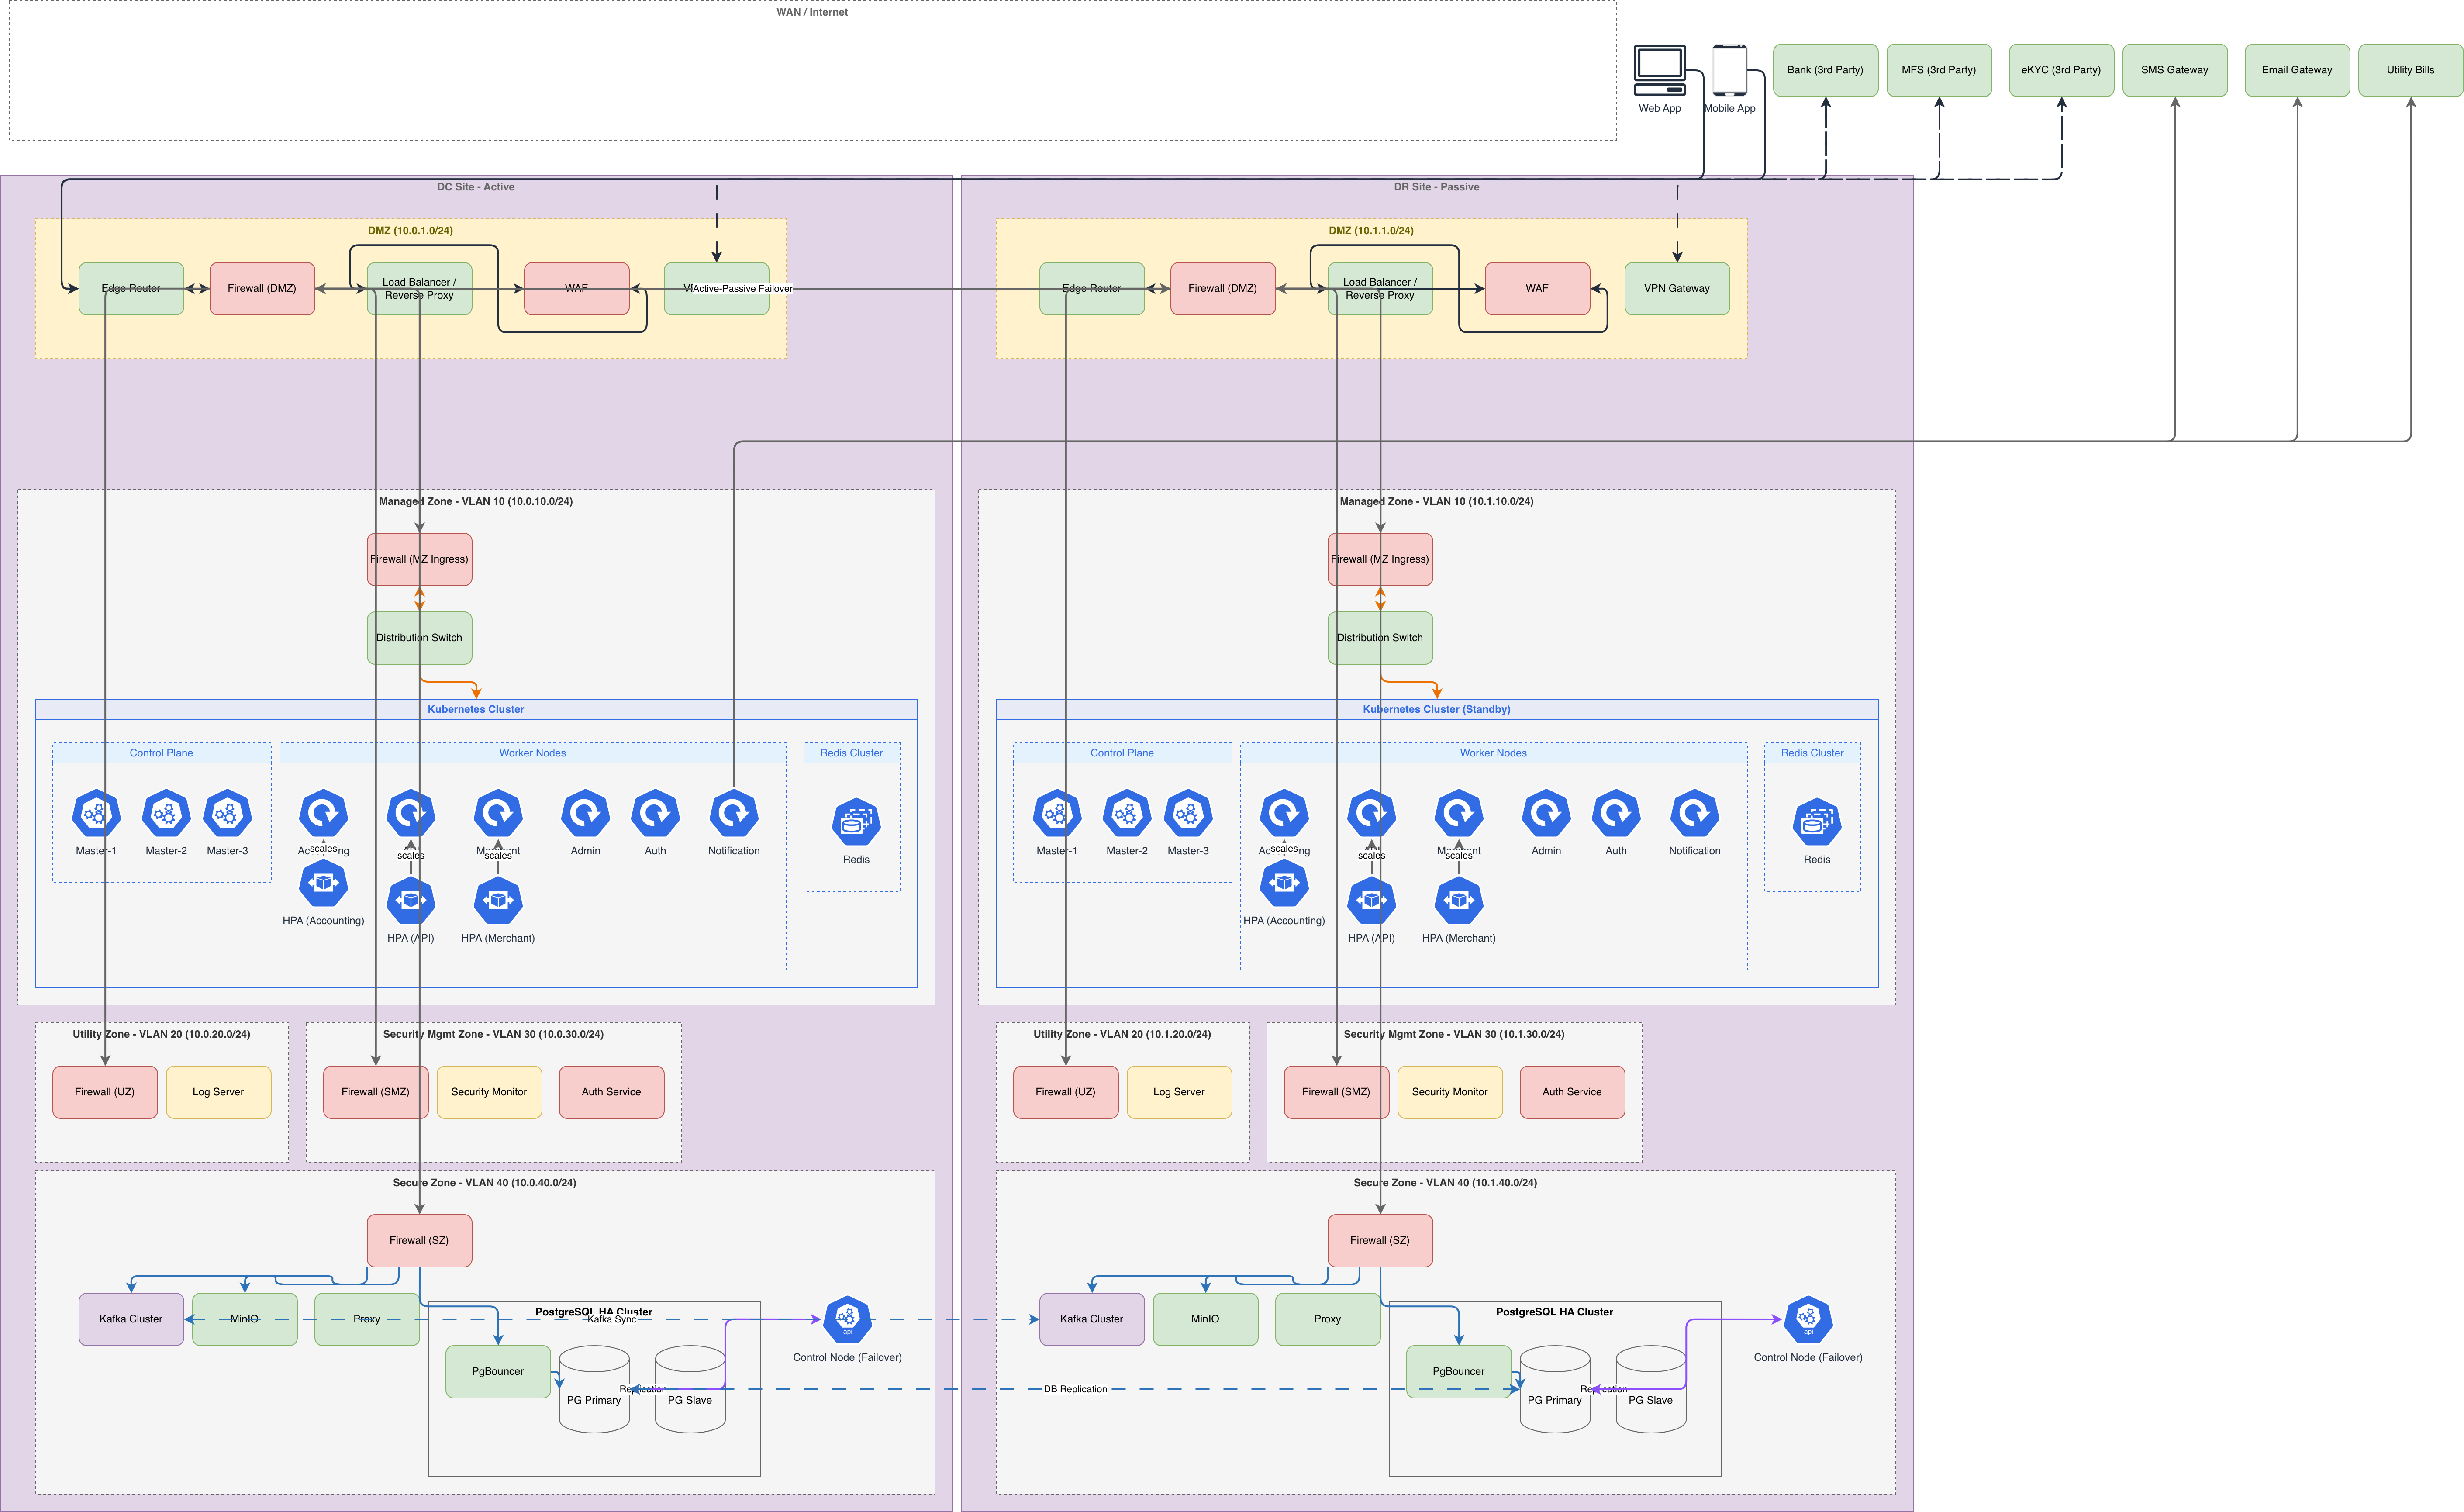Select Admin worker icon in DC cluster
Image resolution: width=2464 pixels, height=1512 pixels.
pyautogui.click(x=585, y=814)
